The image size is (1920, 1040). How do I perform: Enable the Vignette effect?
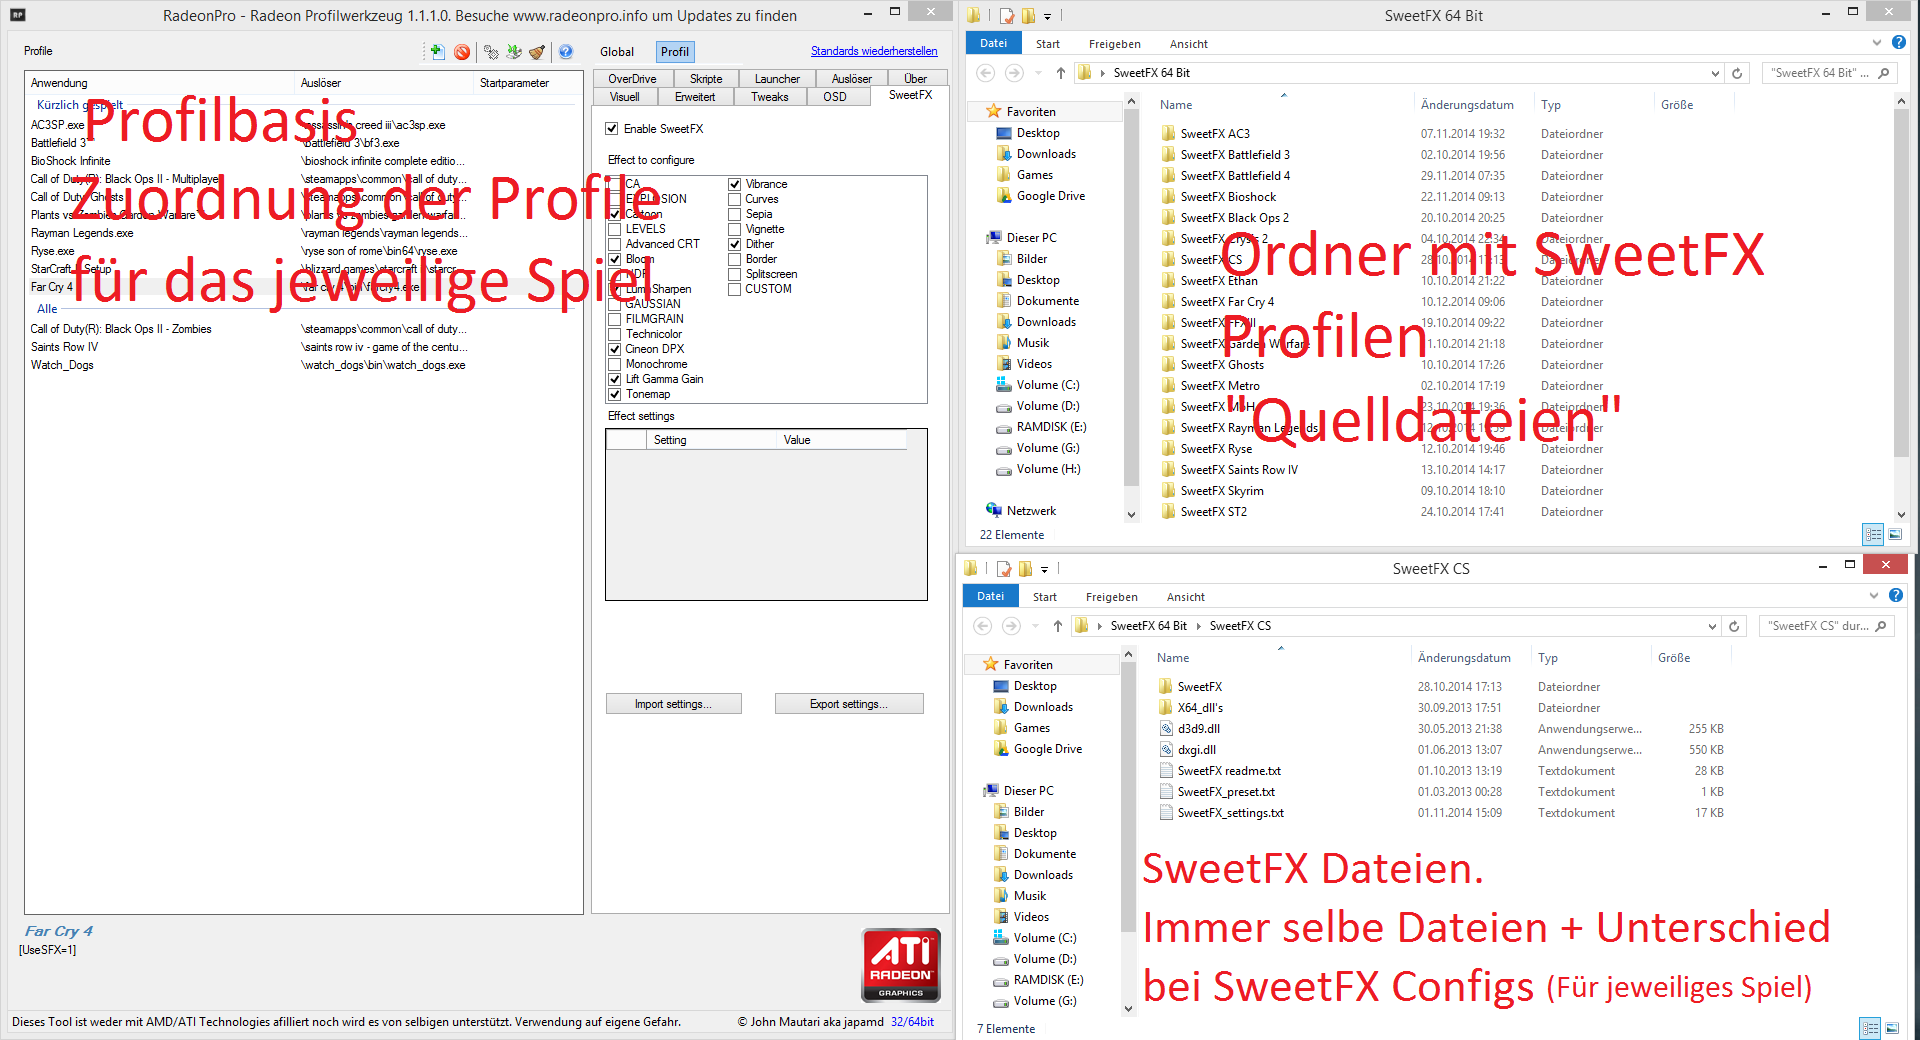(735, 229)
